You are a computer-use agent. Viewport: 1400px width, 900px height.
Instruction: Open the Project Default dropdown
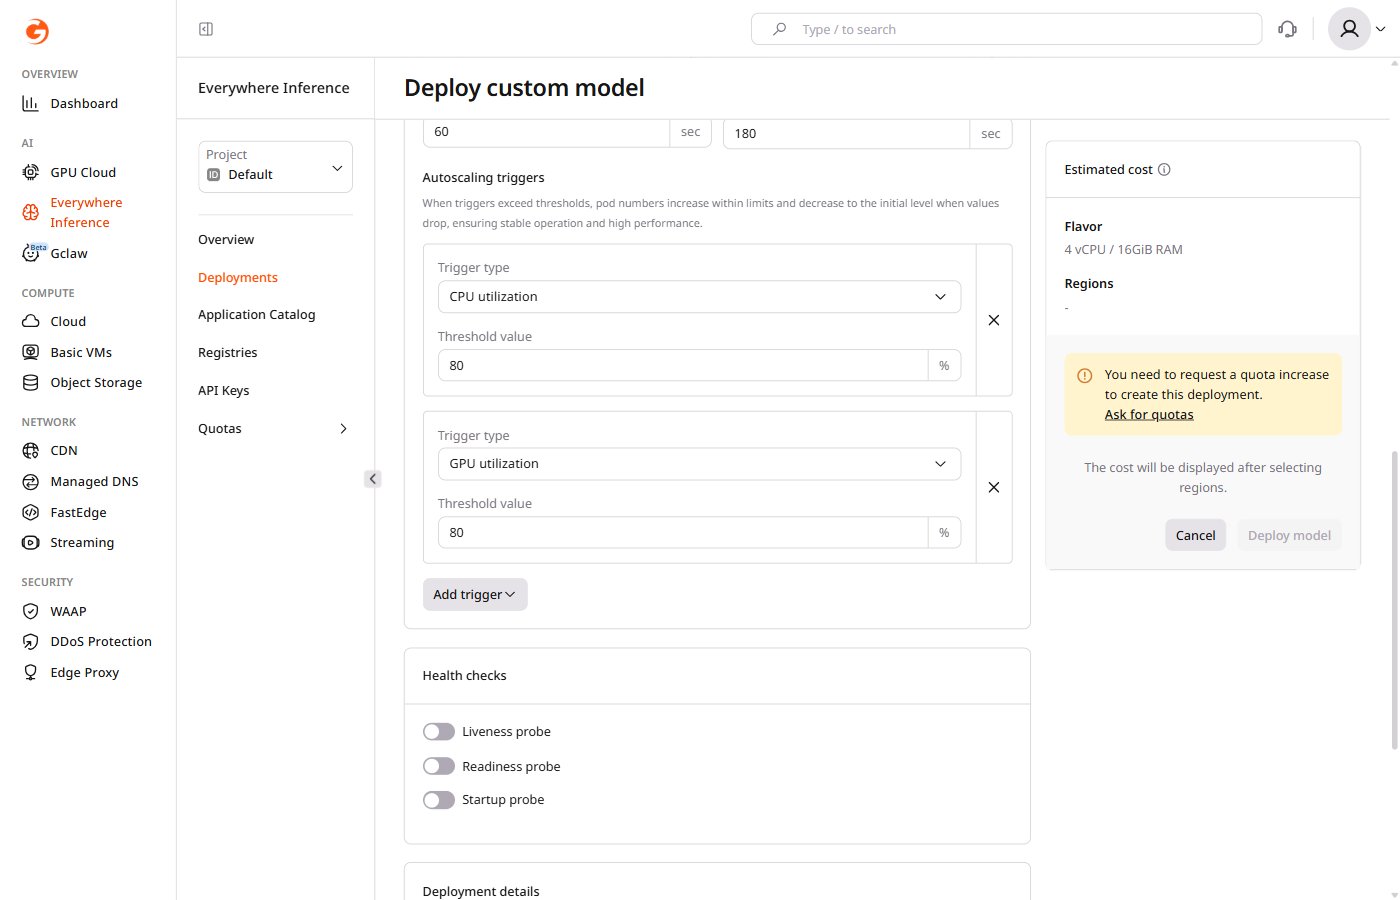point(275,166)
